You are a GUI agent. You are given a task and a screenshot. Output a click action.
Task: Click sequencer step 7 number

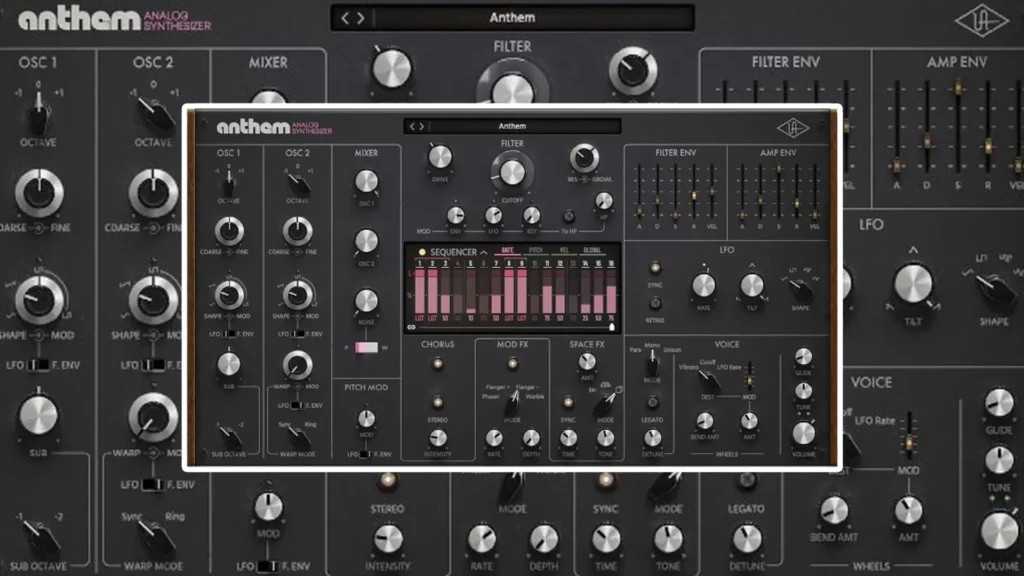pyautogui.click(x=496, y=264)
